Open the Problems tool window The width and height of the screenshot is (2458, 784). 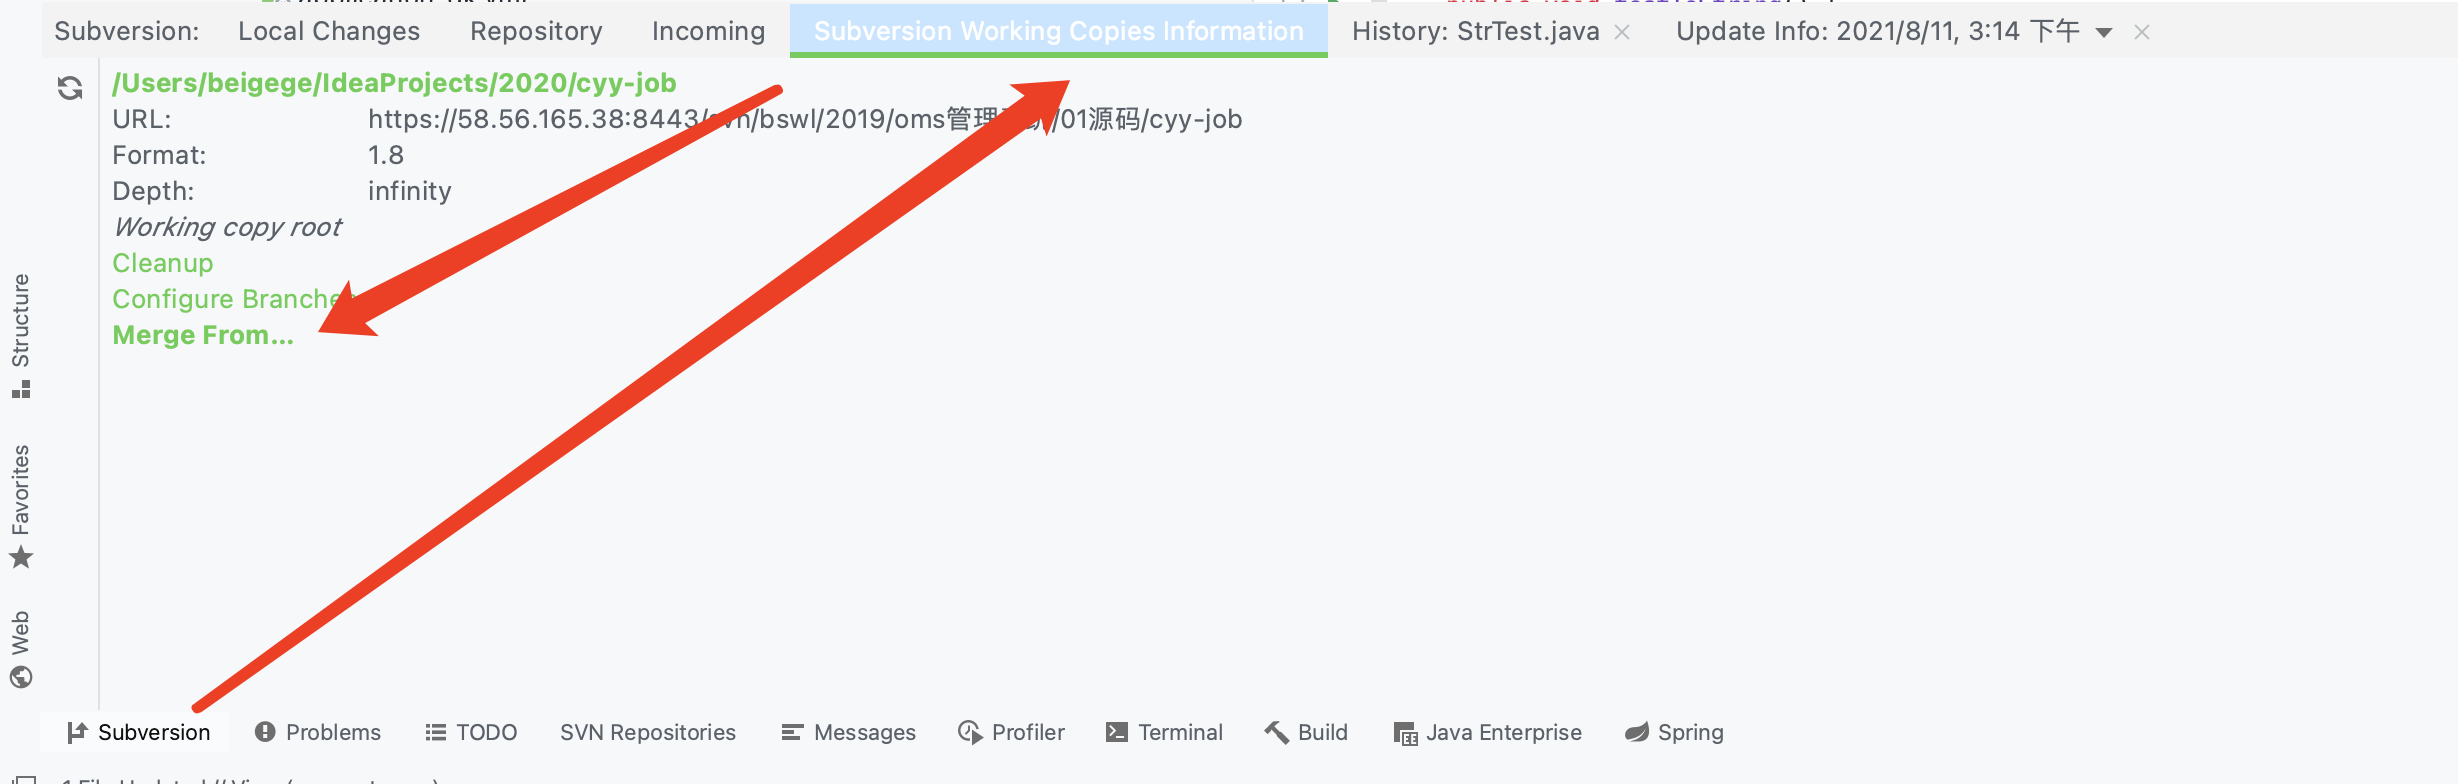318,732
